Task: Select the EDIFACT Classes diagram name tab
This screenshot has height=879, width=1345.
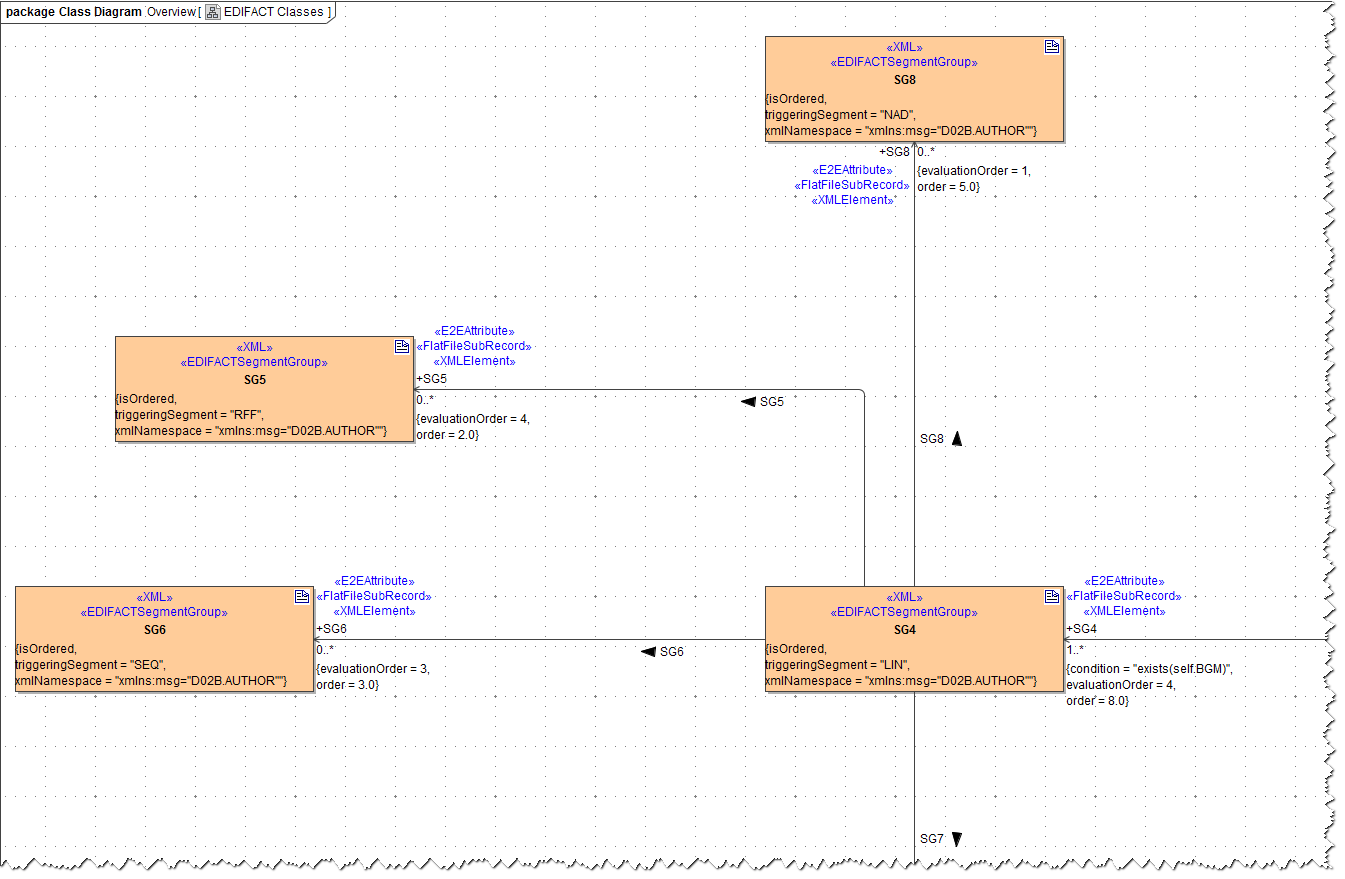Action: [272, 12]
